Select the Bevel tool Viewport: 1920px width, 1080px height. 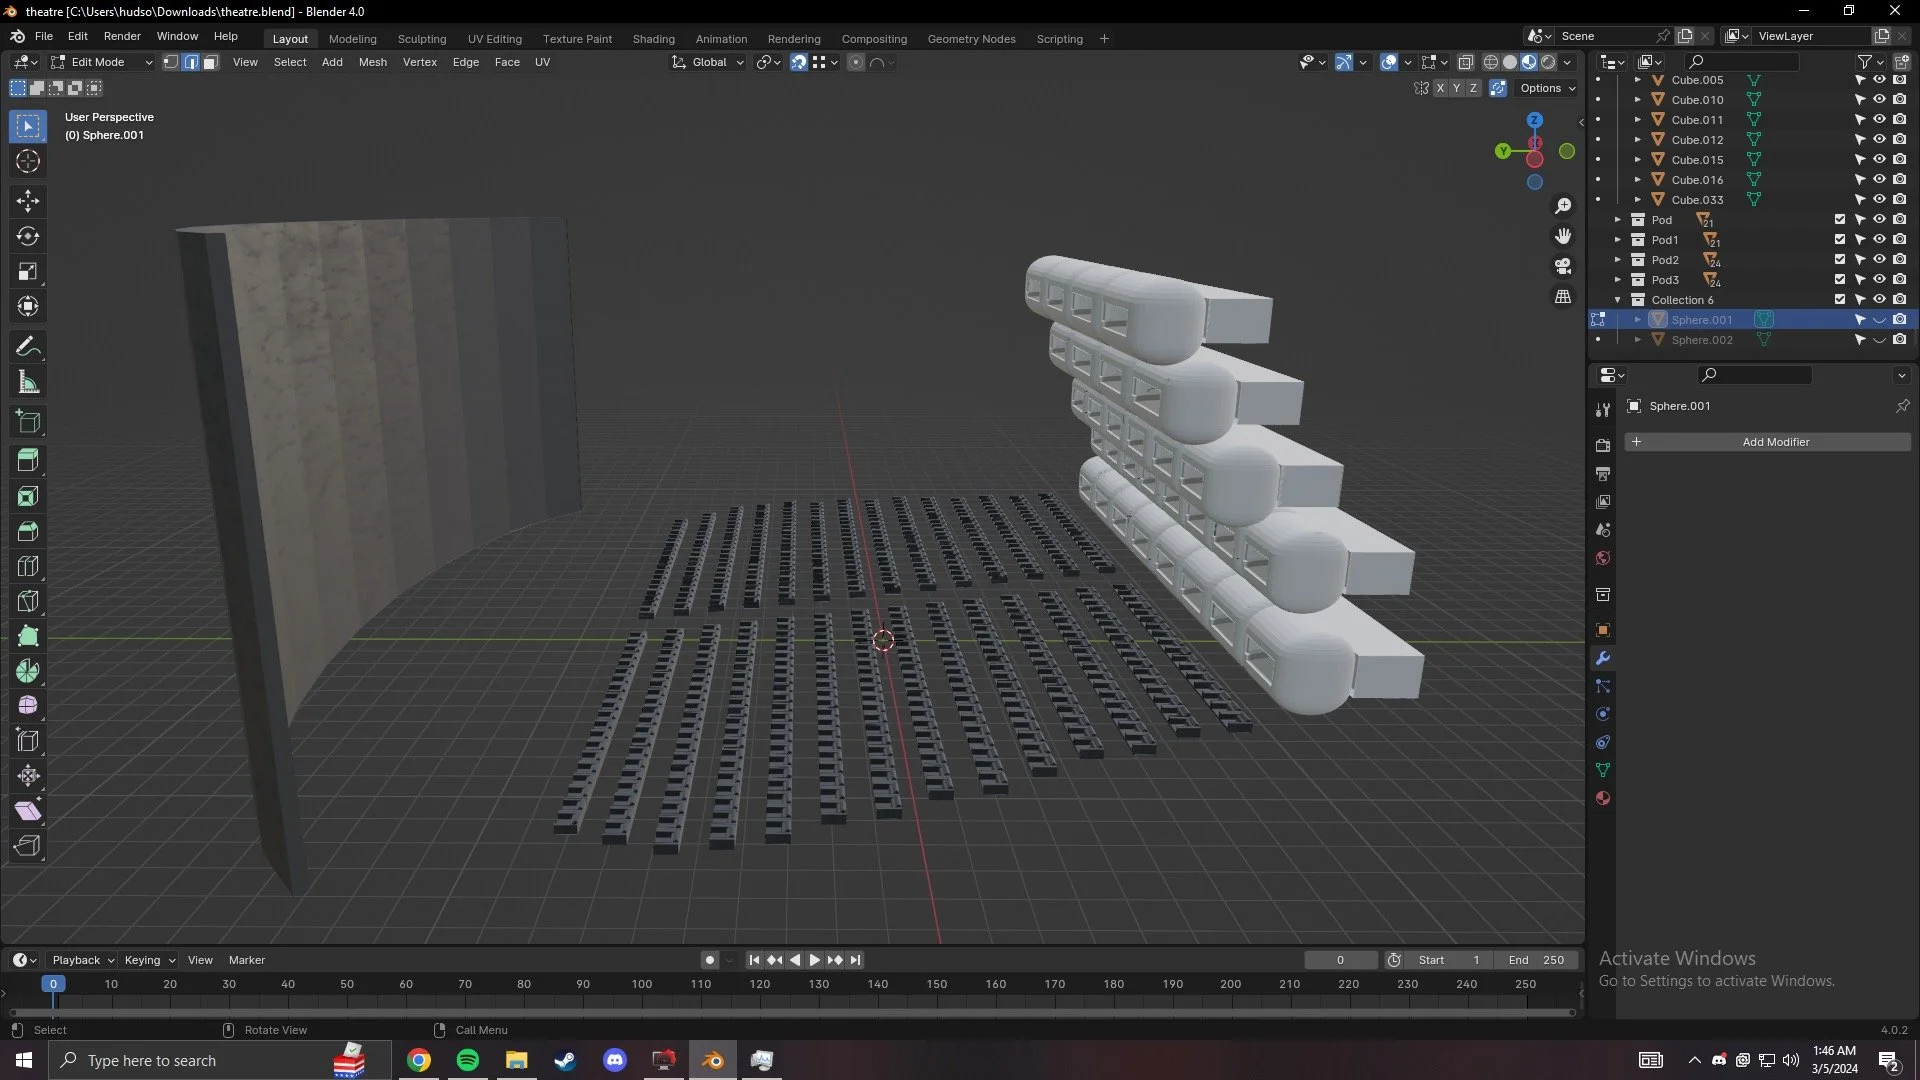point(28,531)
